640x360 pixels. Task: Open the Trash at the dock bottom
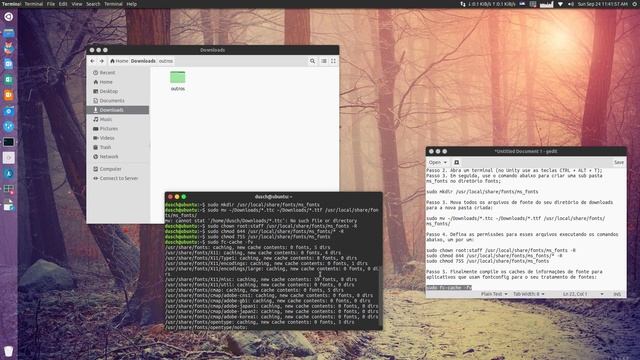click(8, 351)
